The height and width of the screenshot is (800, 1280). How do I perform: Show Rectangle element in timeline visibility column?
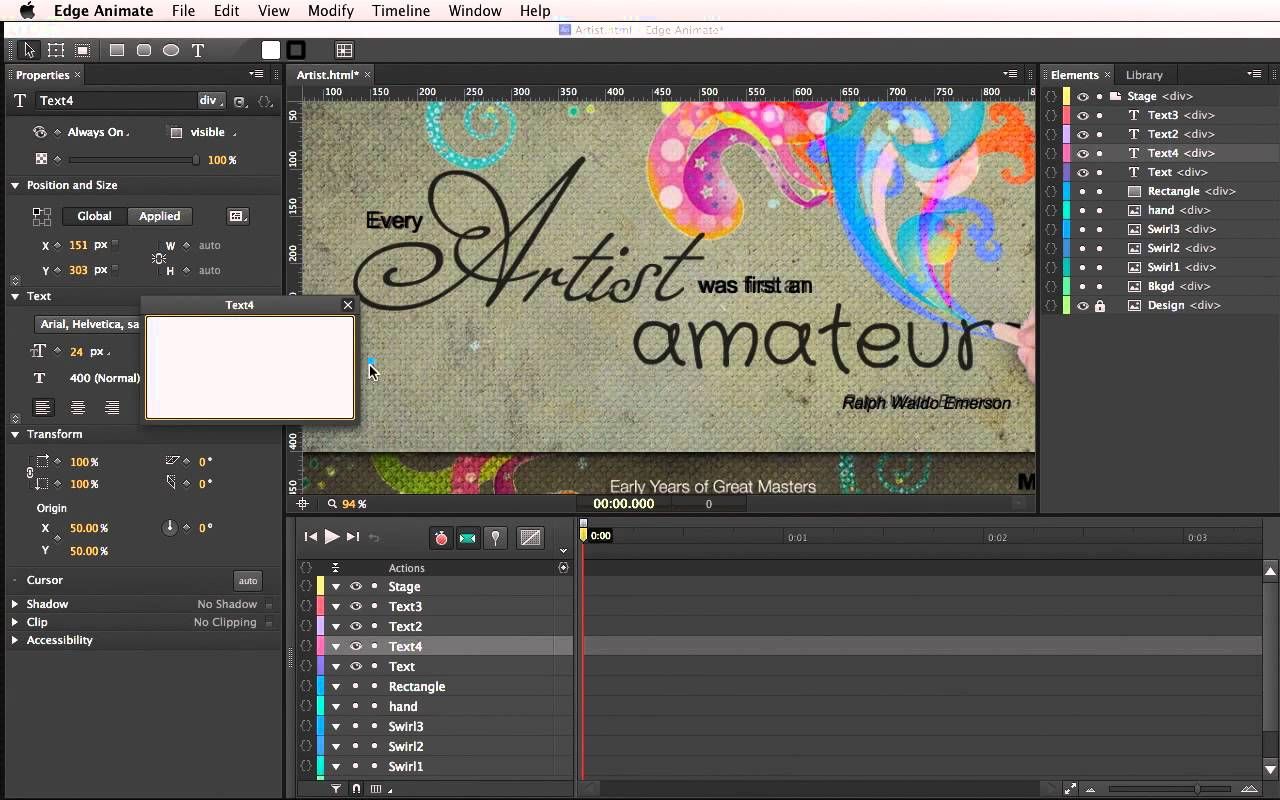tap(355, 687)
